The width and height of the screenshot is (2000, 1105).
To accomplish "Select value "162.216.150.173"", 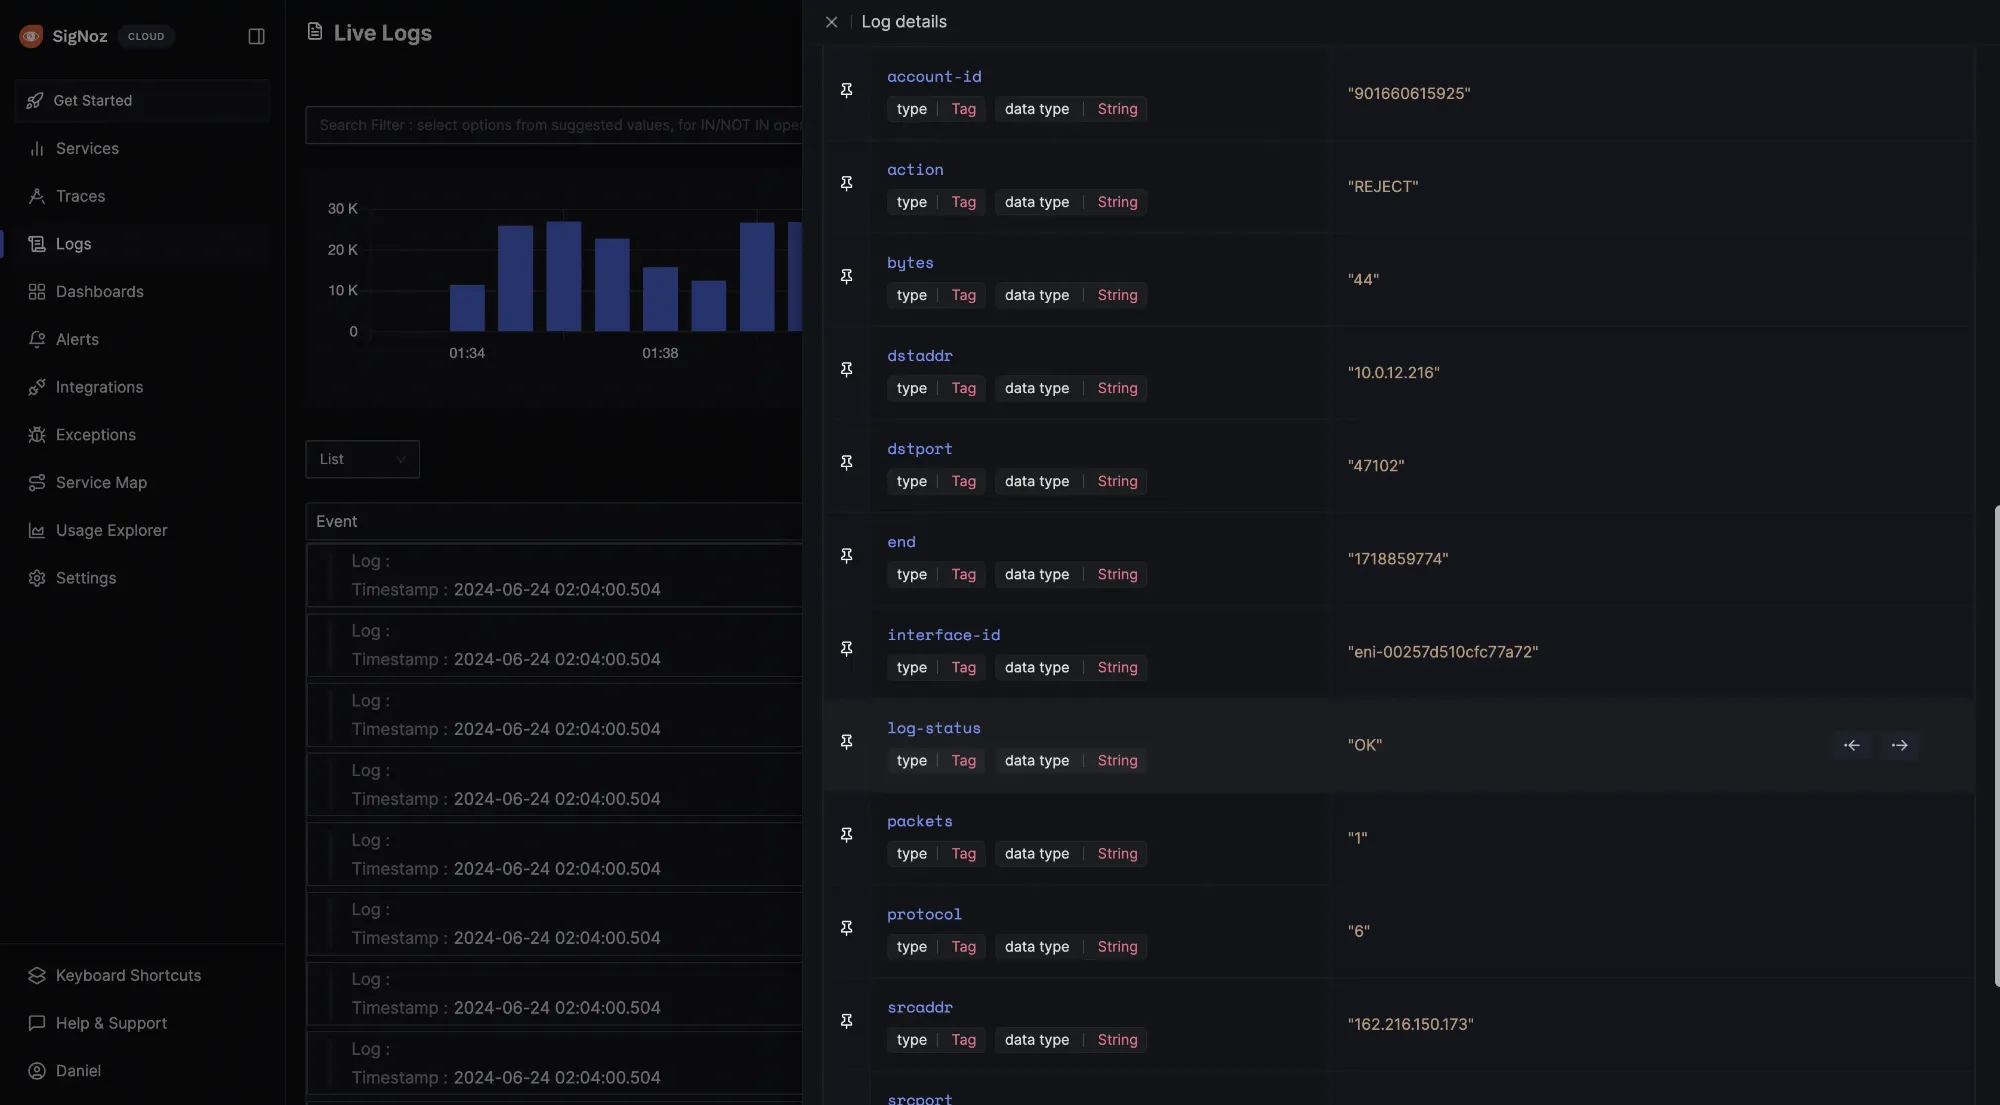I will [1410, 1024].
